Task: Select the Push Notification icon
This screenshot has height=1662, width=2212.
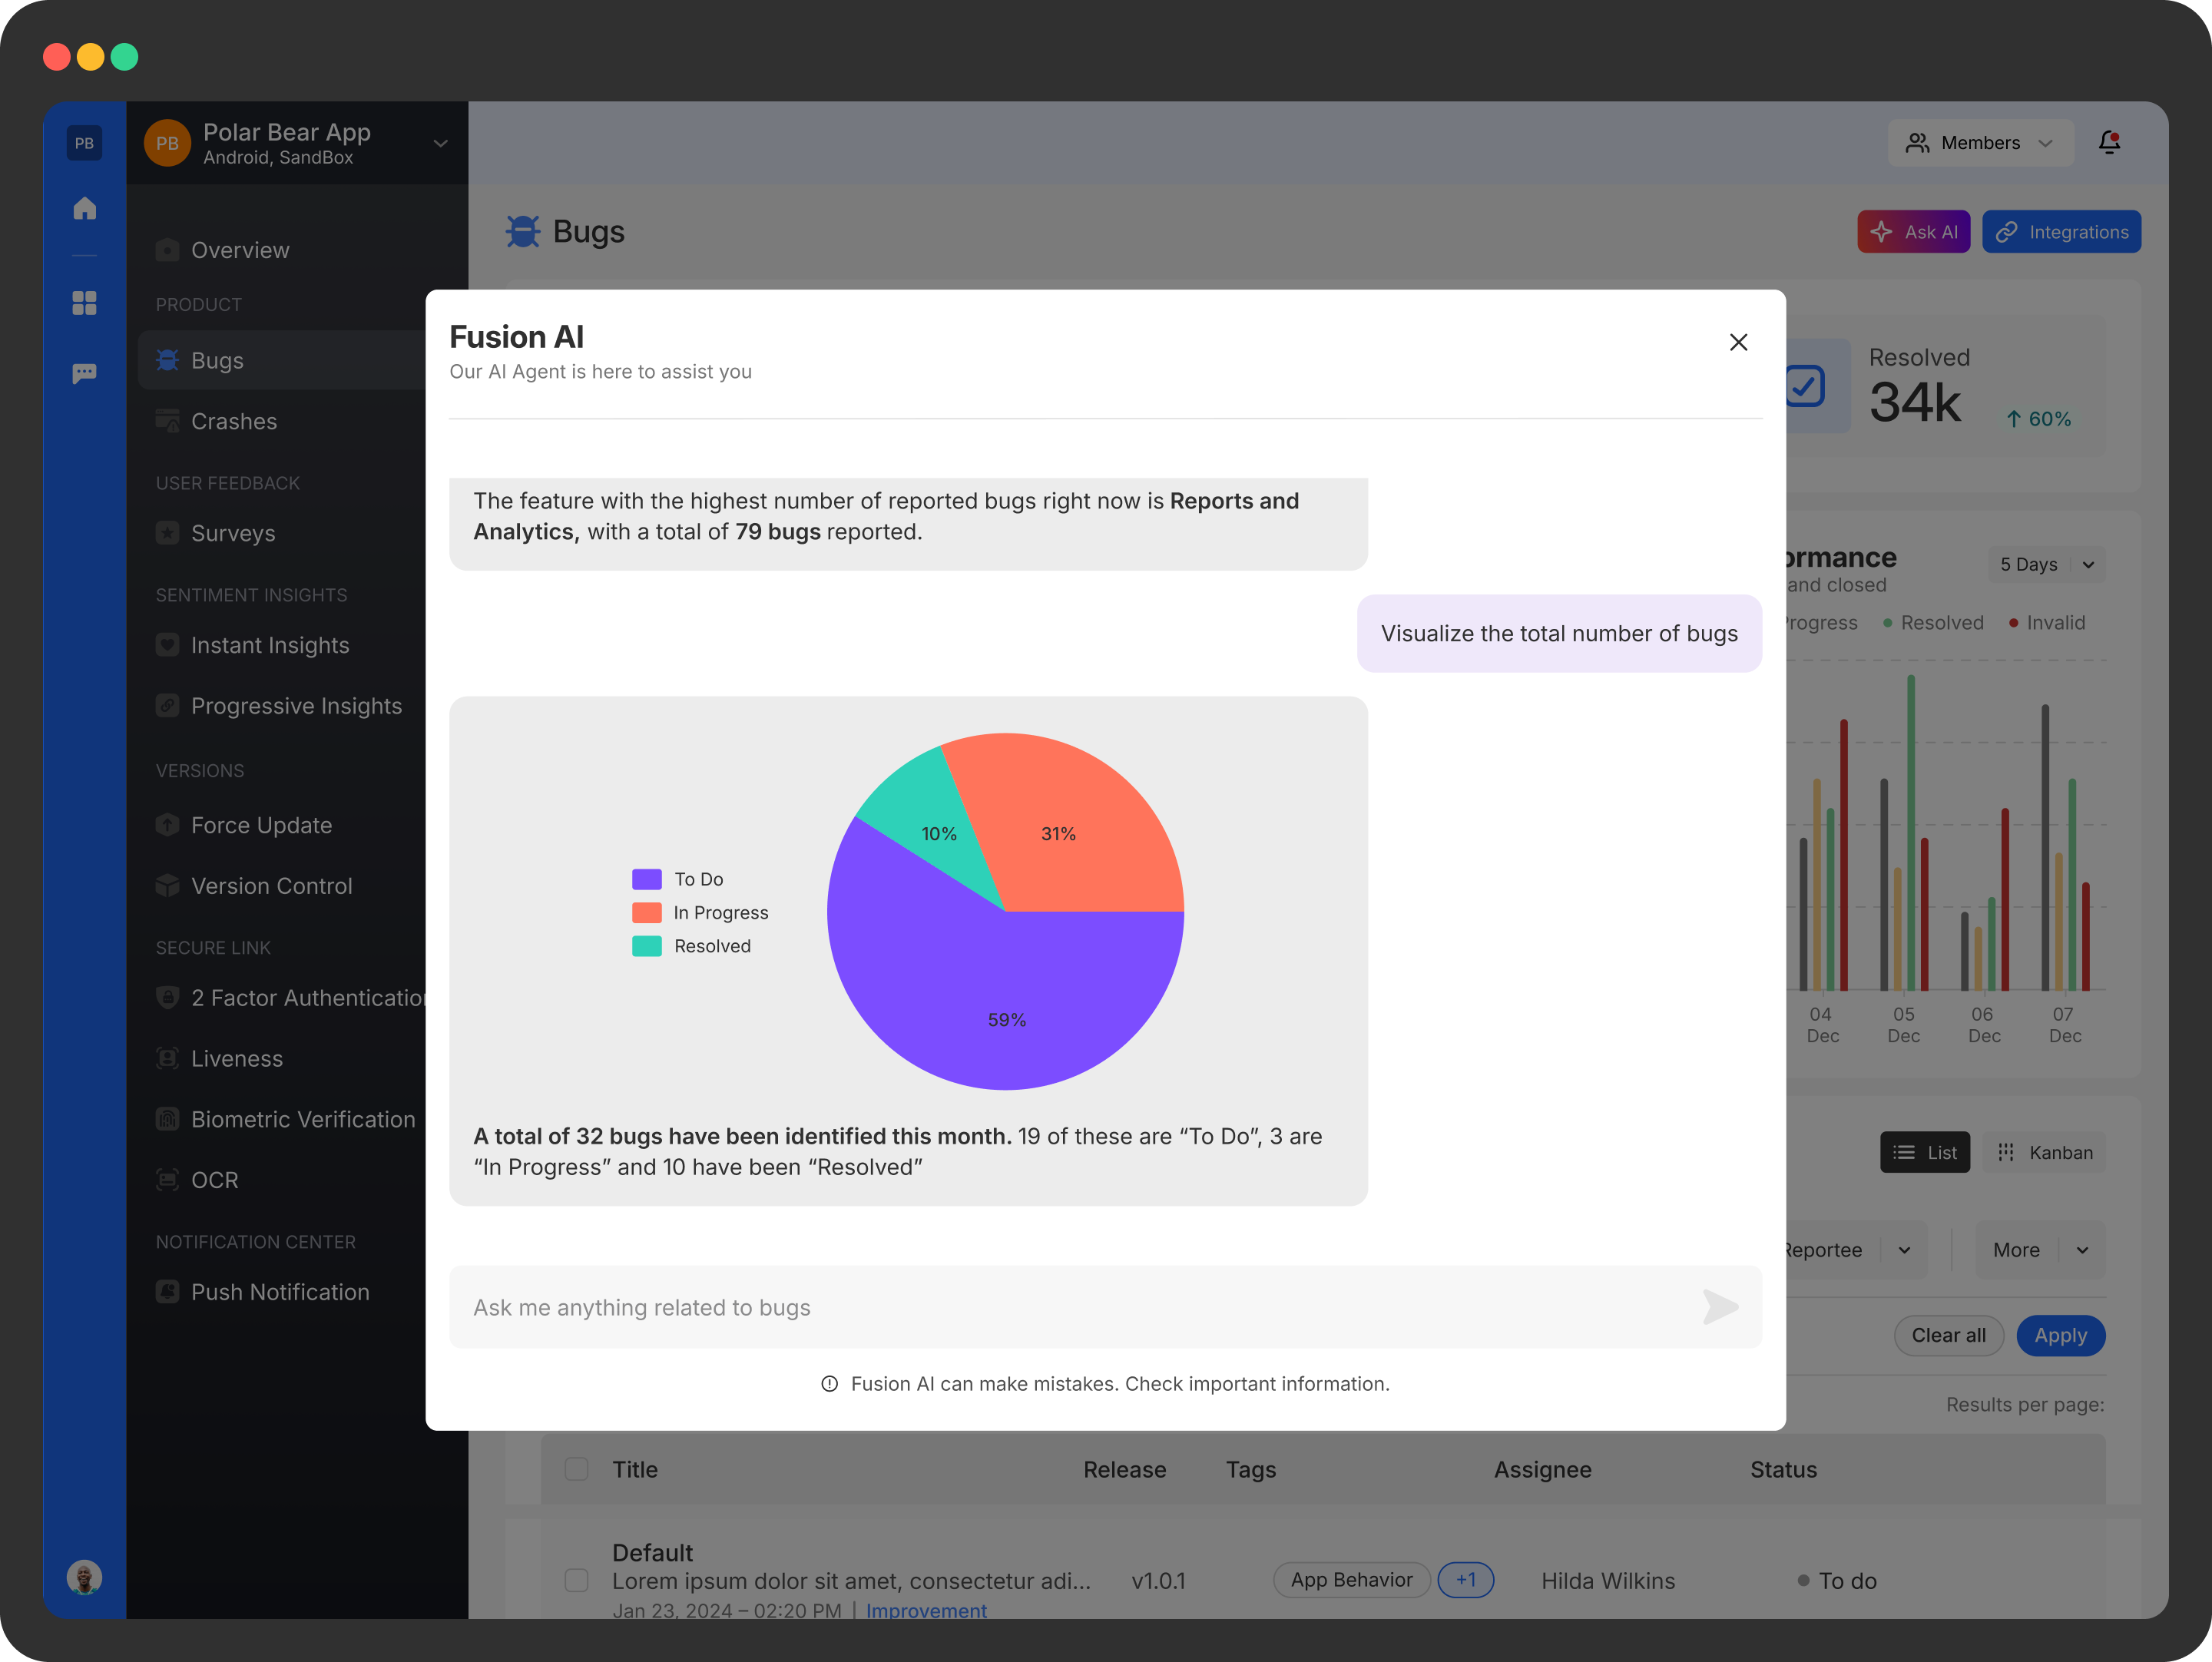Action: 167,1292
